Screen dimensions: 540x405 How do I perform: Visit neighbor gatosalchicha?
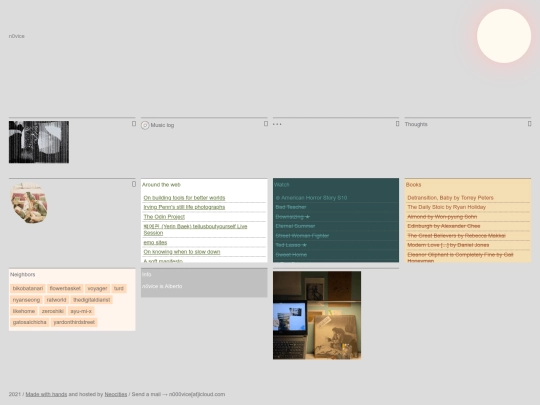[x=30, y=322]
